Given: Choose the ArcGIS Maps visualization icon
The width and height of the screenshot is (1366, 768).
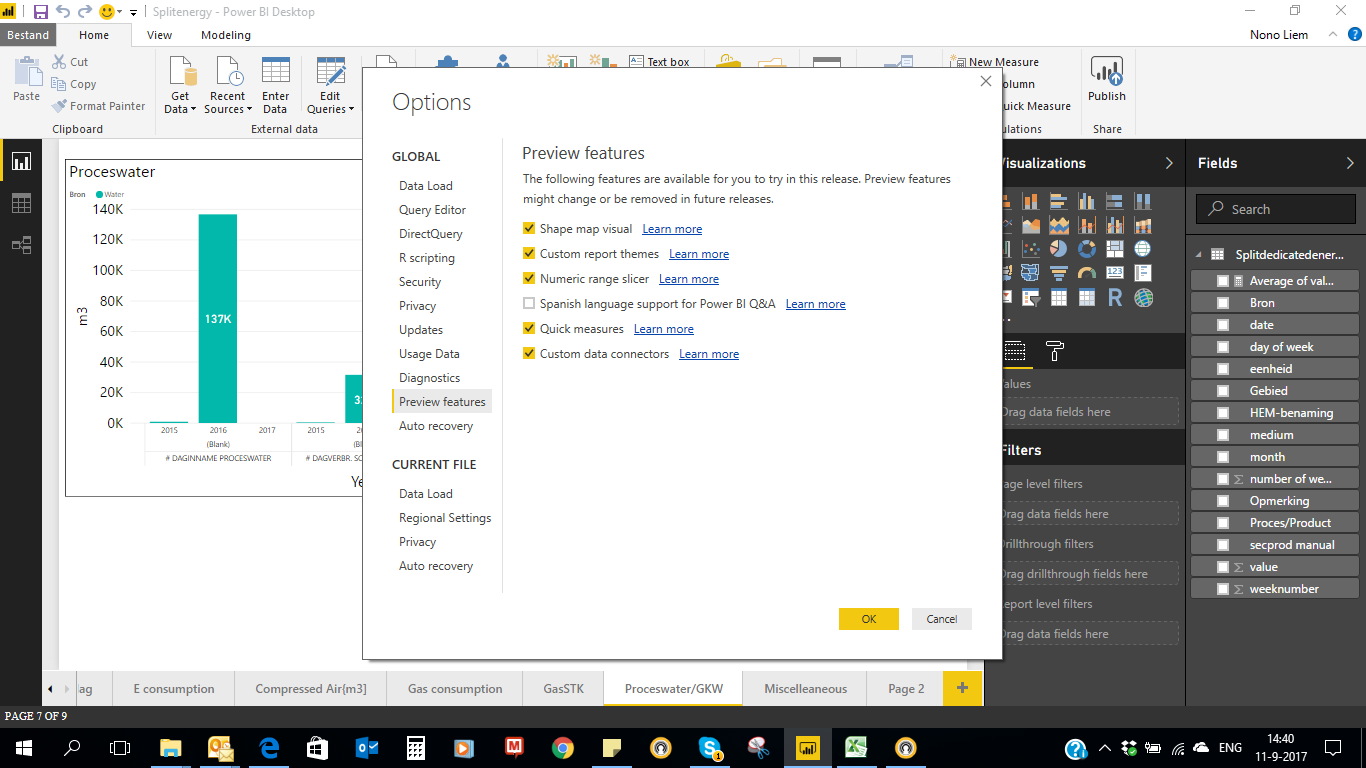Looking at the screenshot, I should (x=1143, y=297).
